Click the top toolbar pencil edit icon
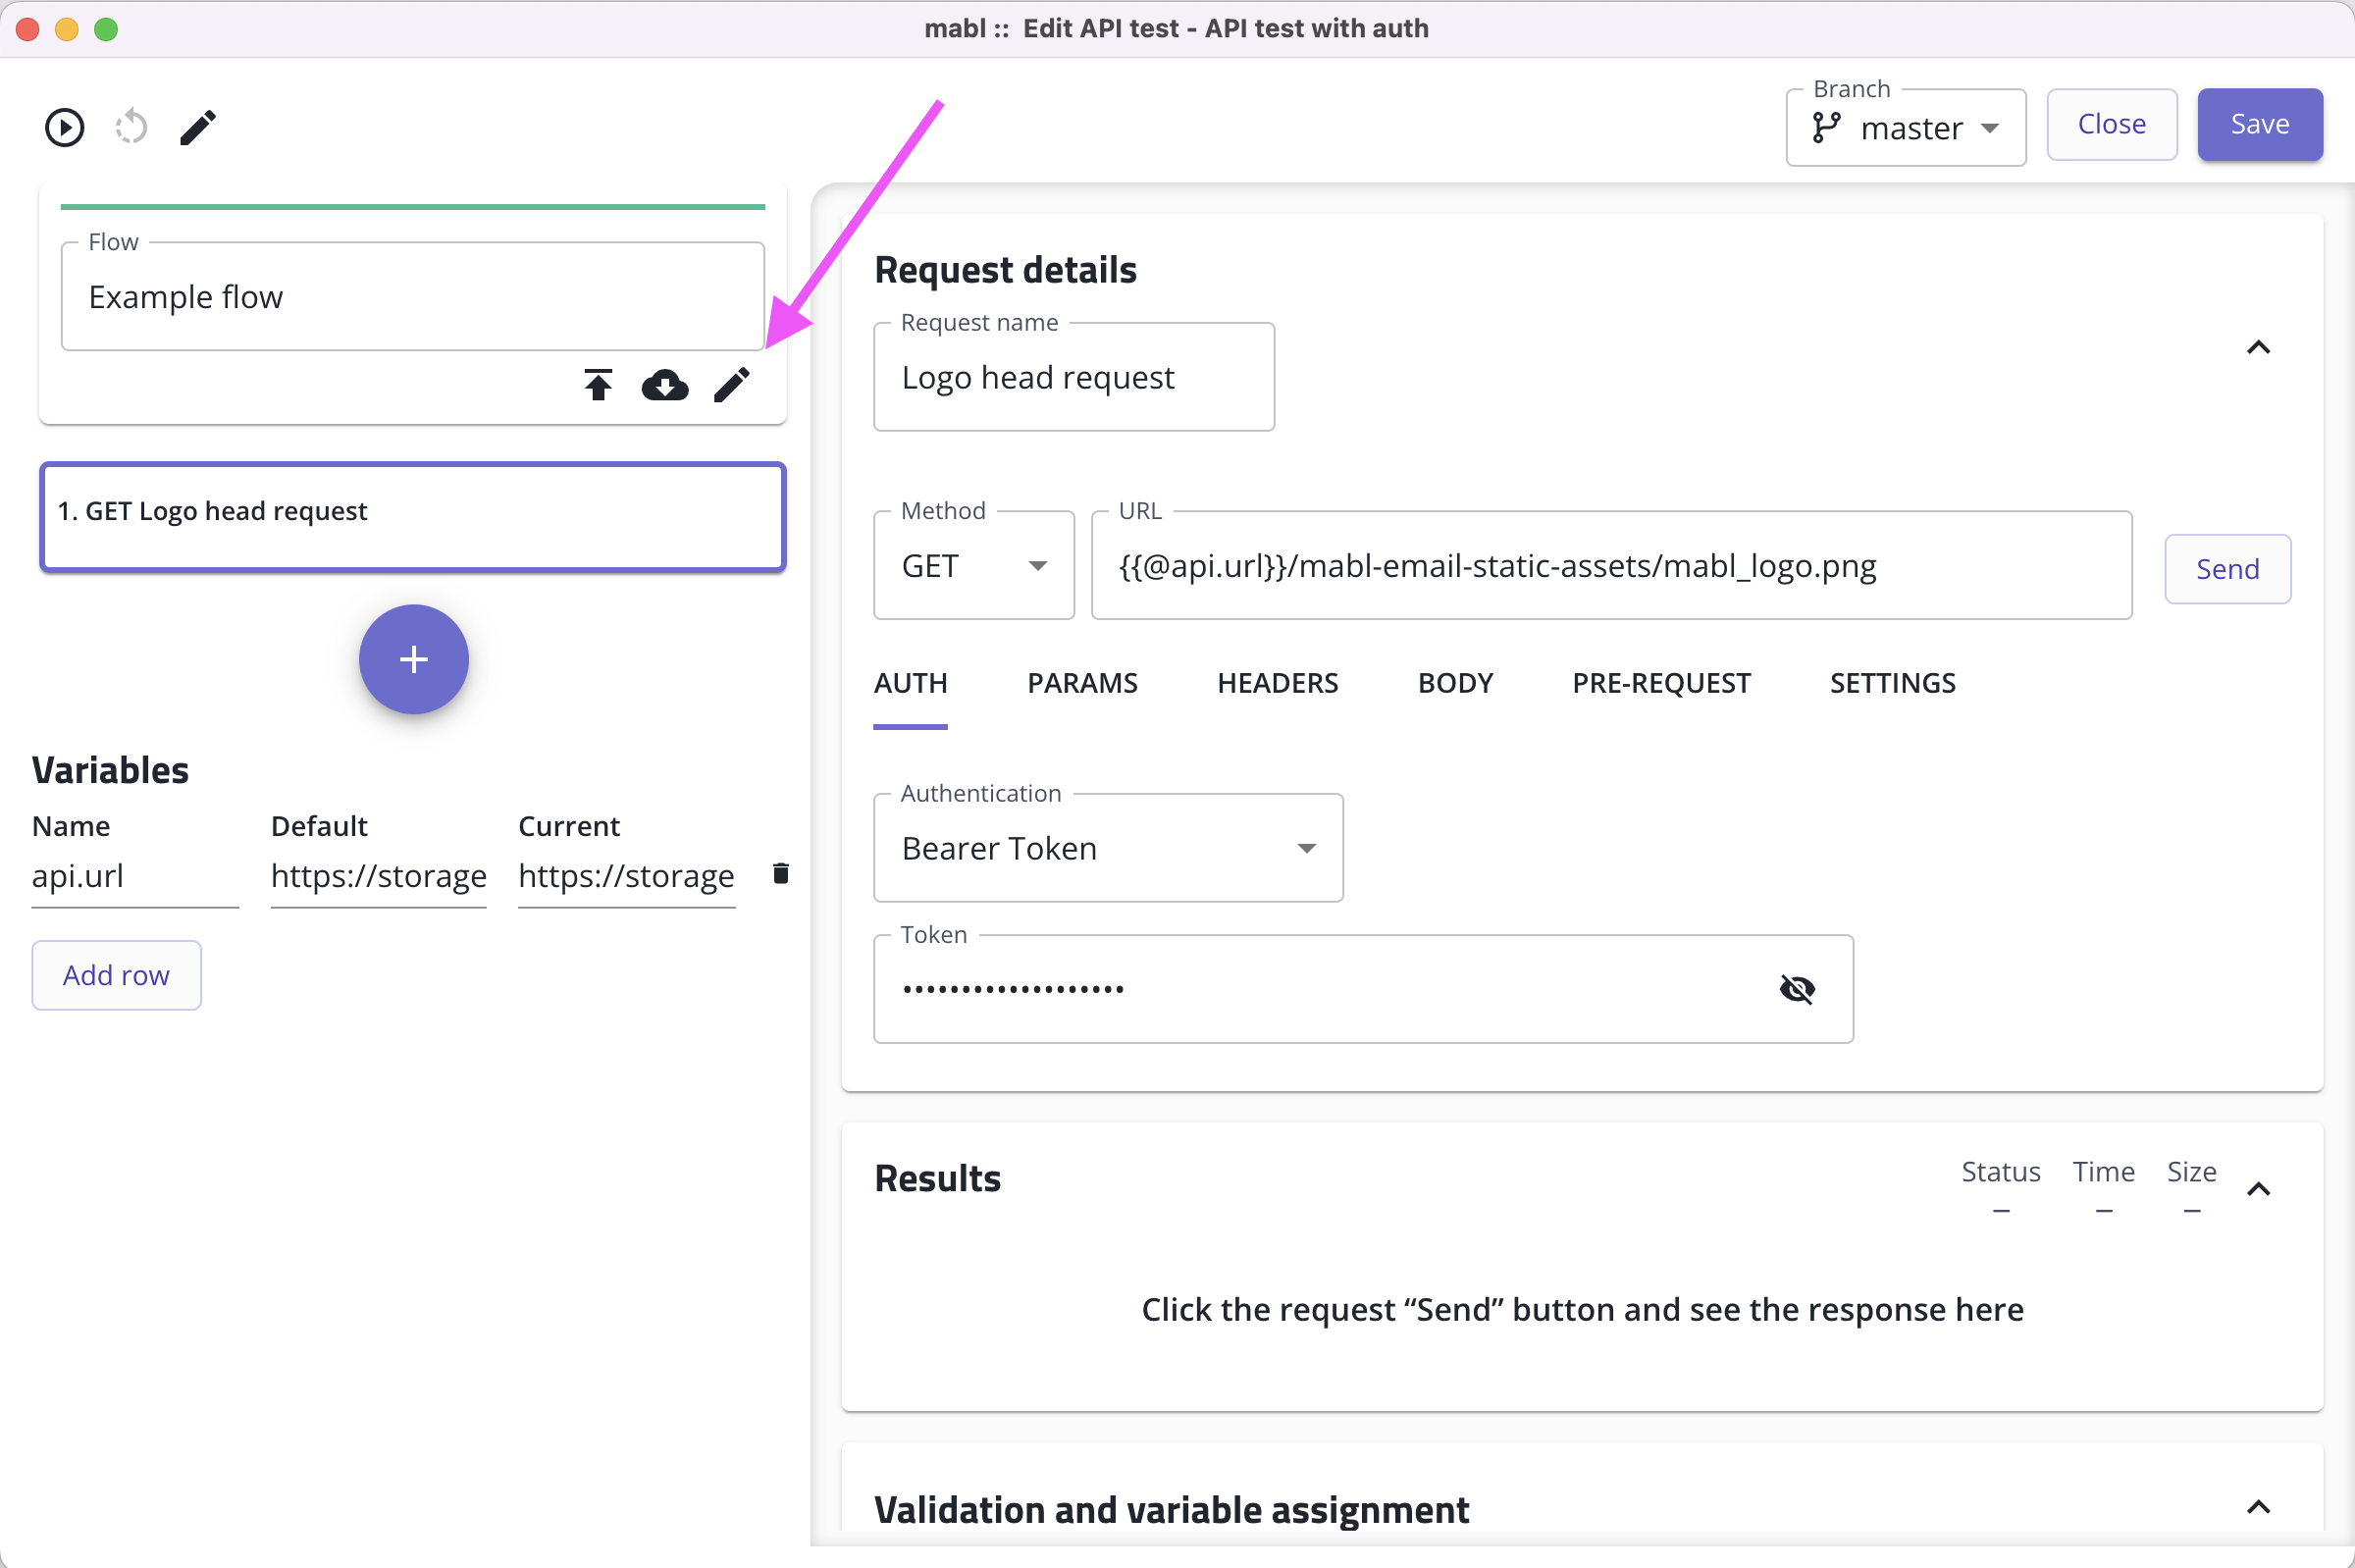2355x1568 pixels. (198, 127)
